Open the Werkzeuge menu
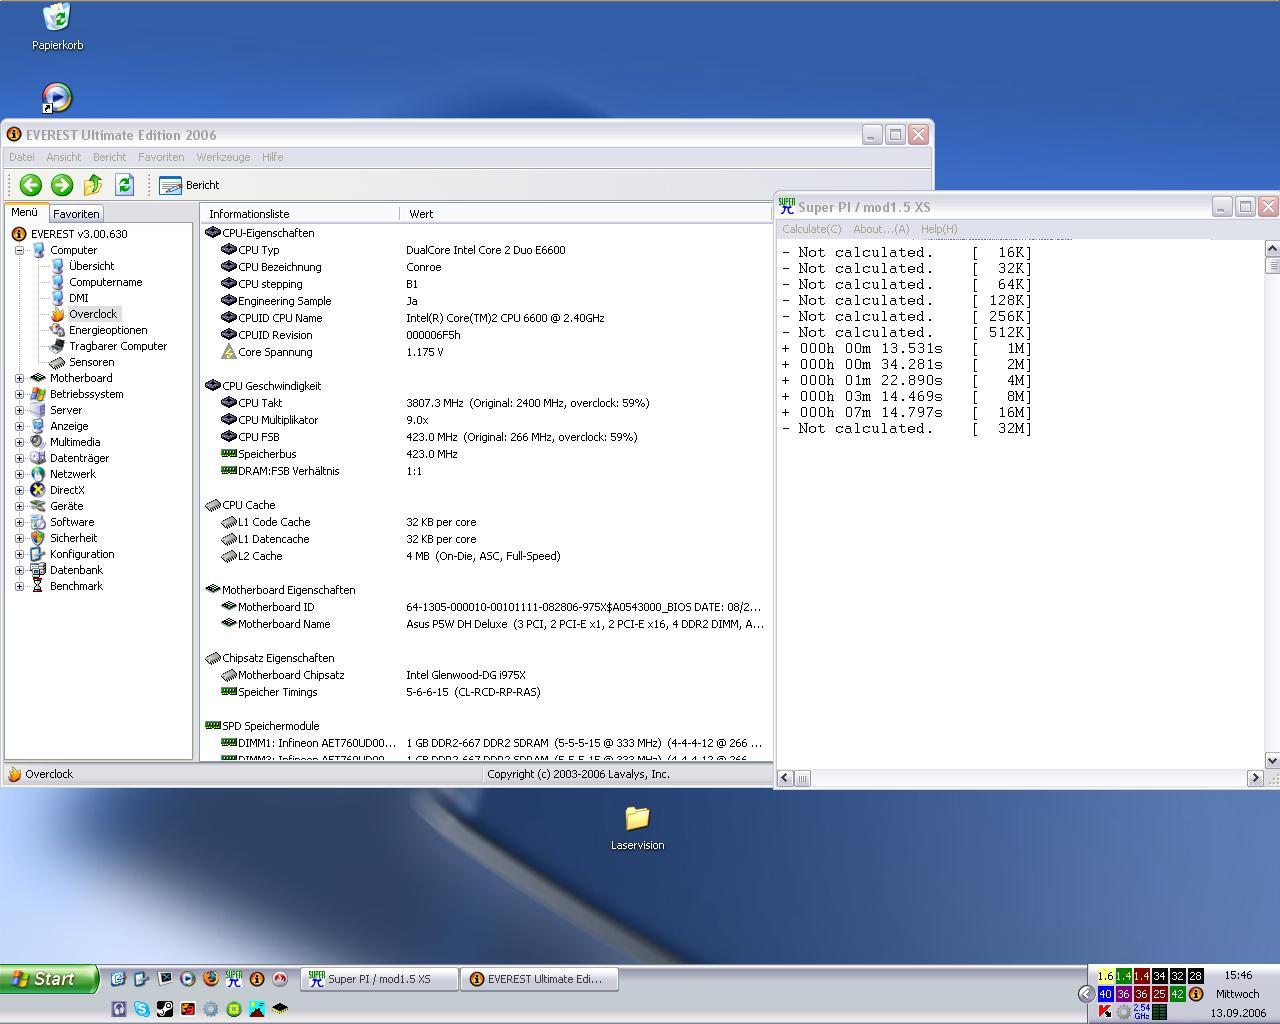Image resolution: width=1280 pixels, height=1024 pixels. [223, 157]
